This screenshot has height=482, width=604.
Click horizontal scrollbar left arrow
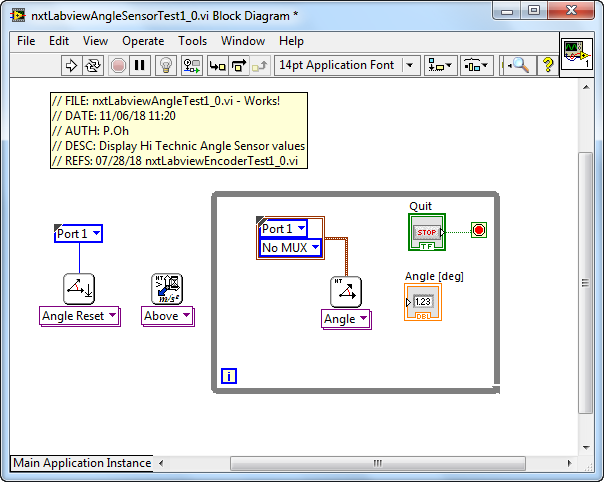click(161, 463)
